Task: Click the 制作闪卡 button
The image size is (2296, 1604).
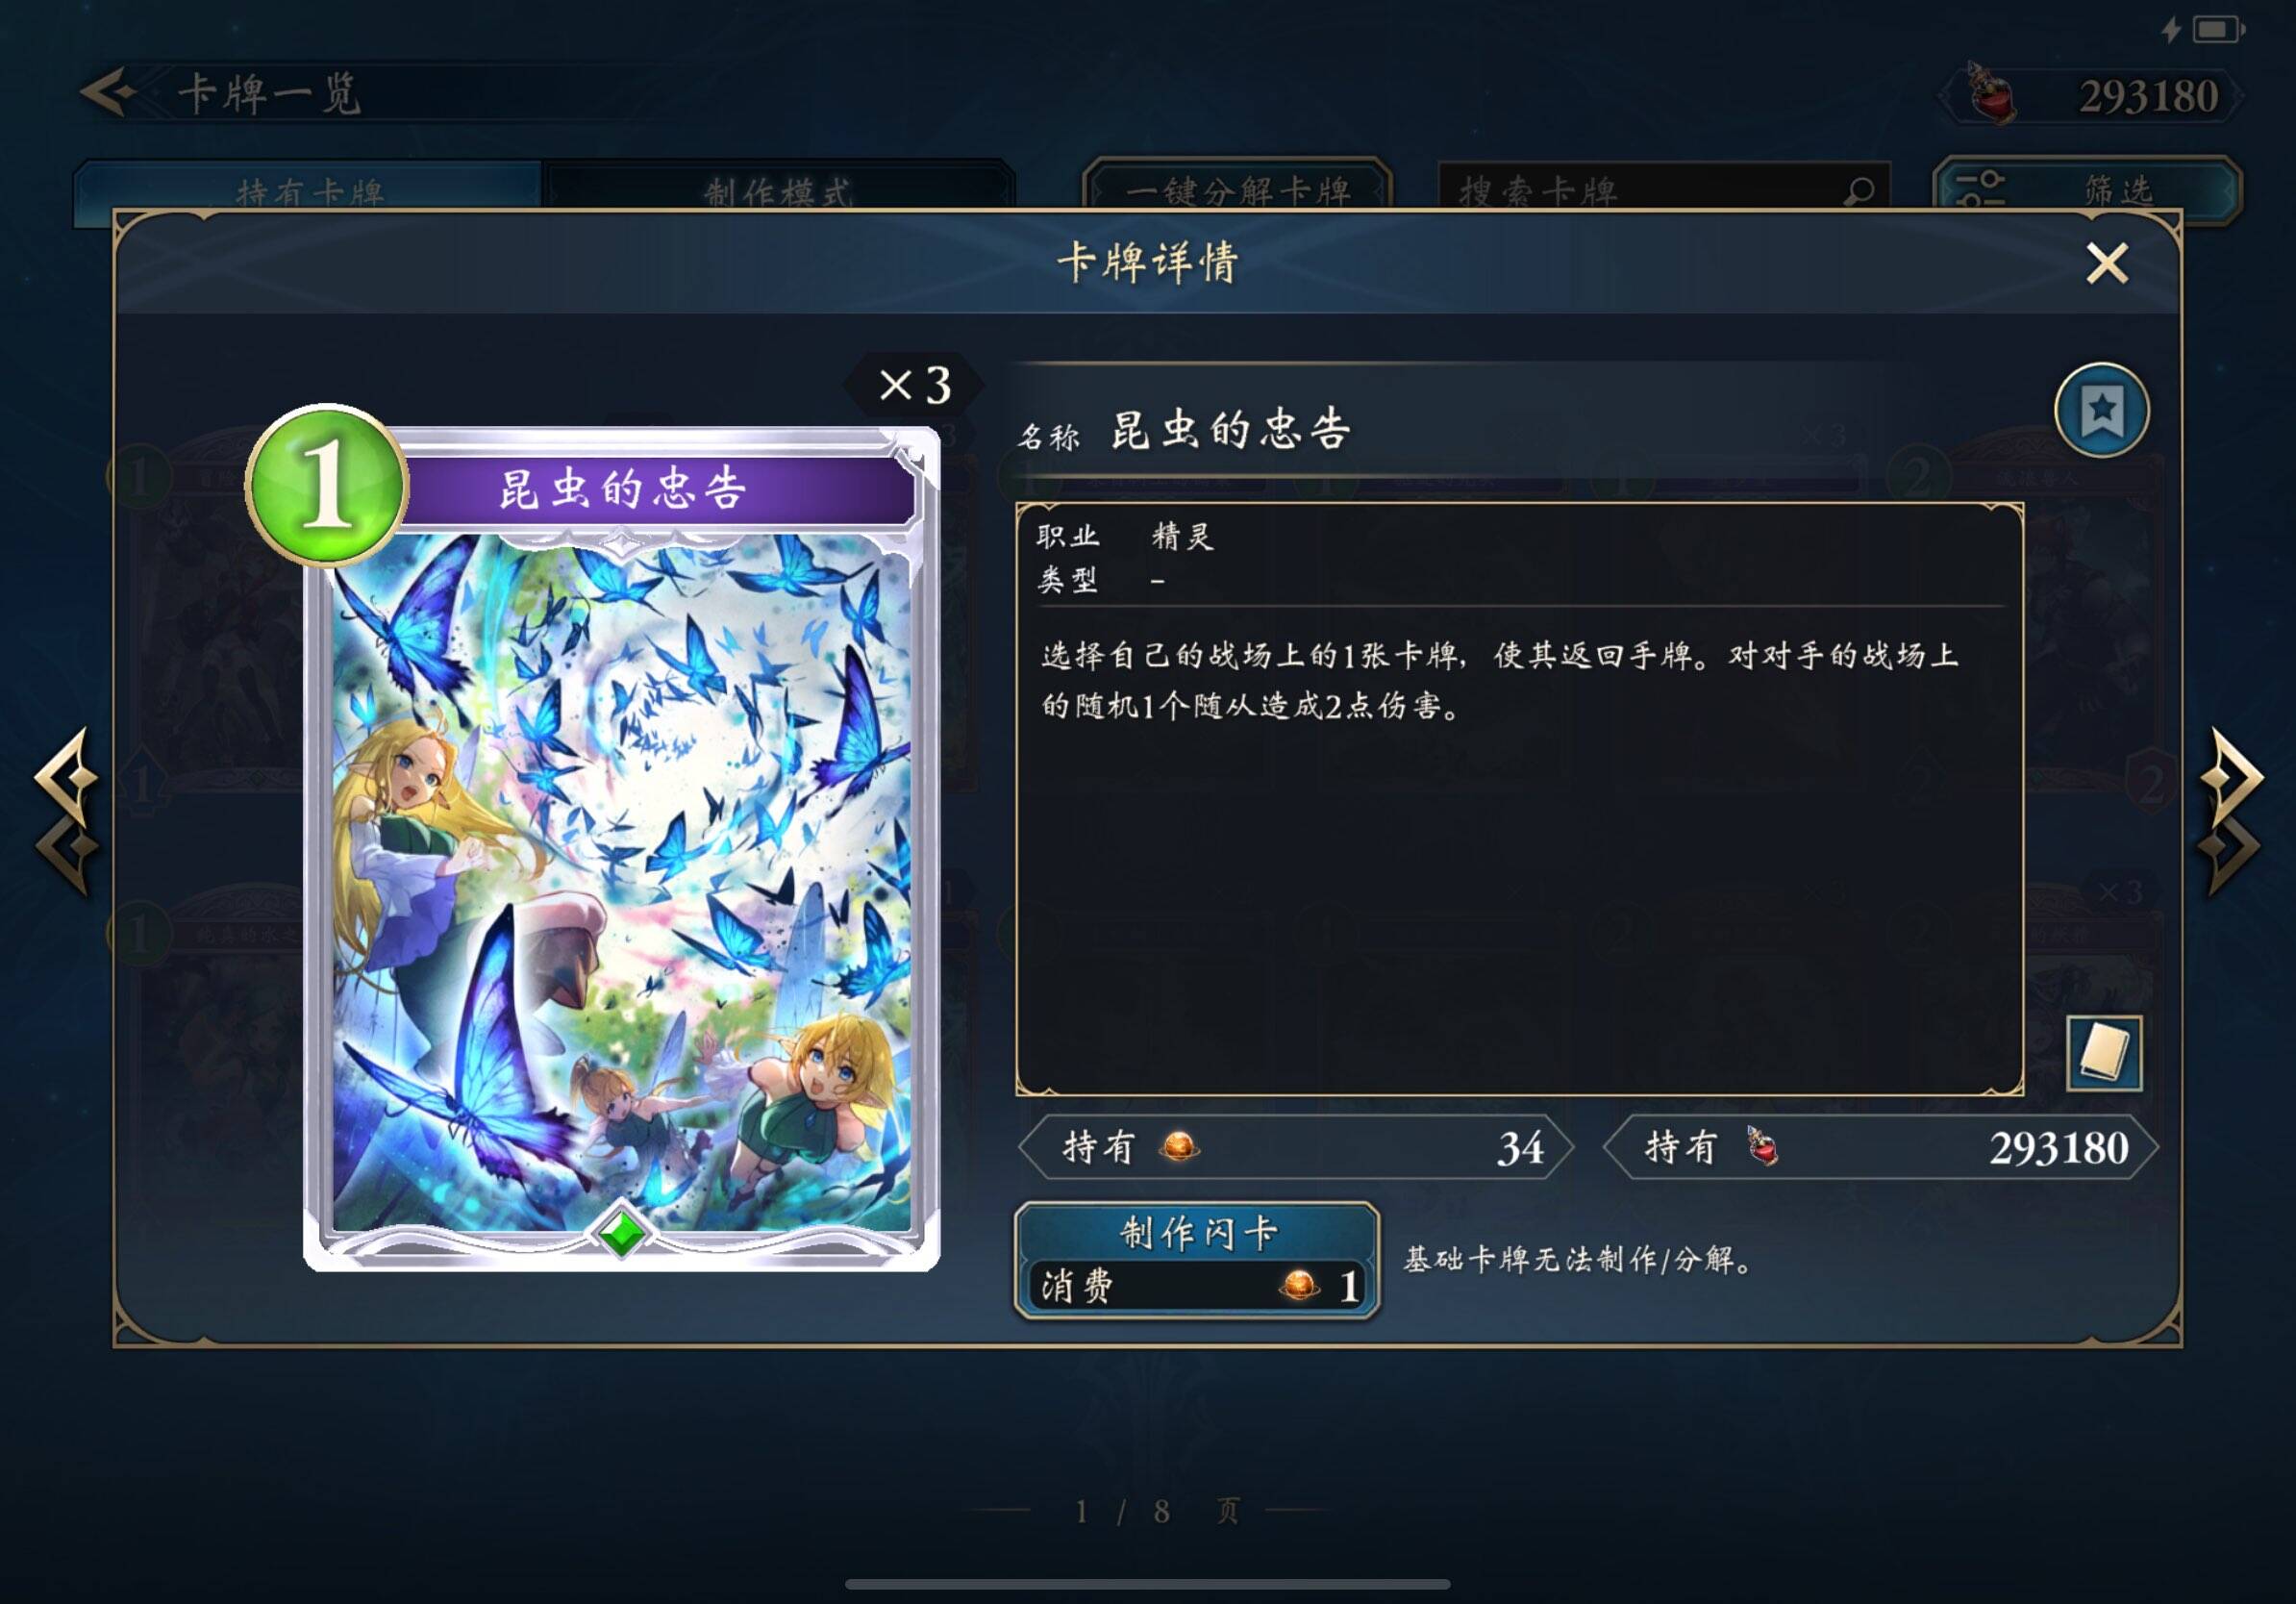Action: 1197,1261
